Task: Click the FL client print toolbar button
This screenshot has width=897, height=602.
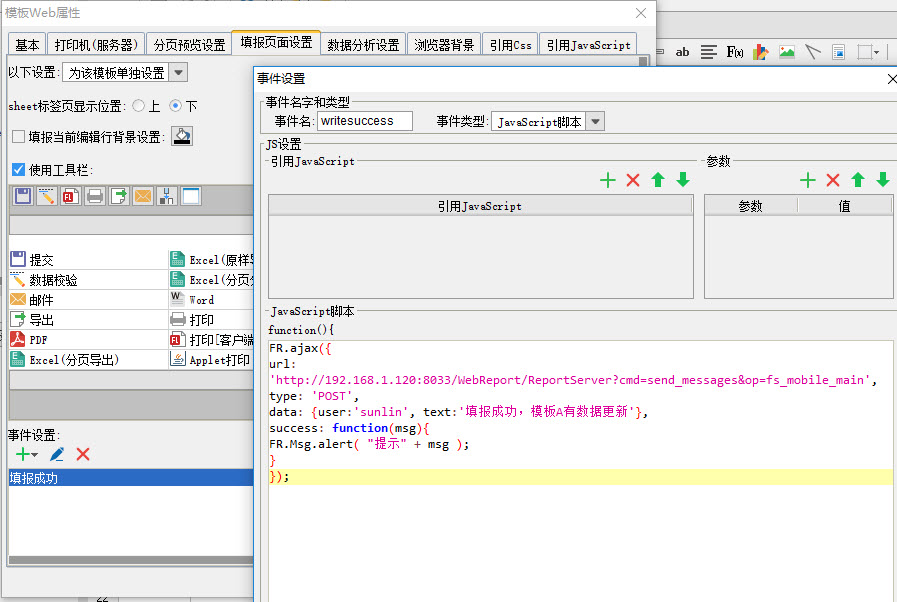Action: (71, 196)
